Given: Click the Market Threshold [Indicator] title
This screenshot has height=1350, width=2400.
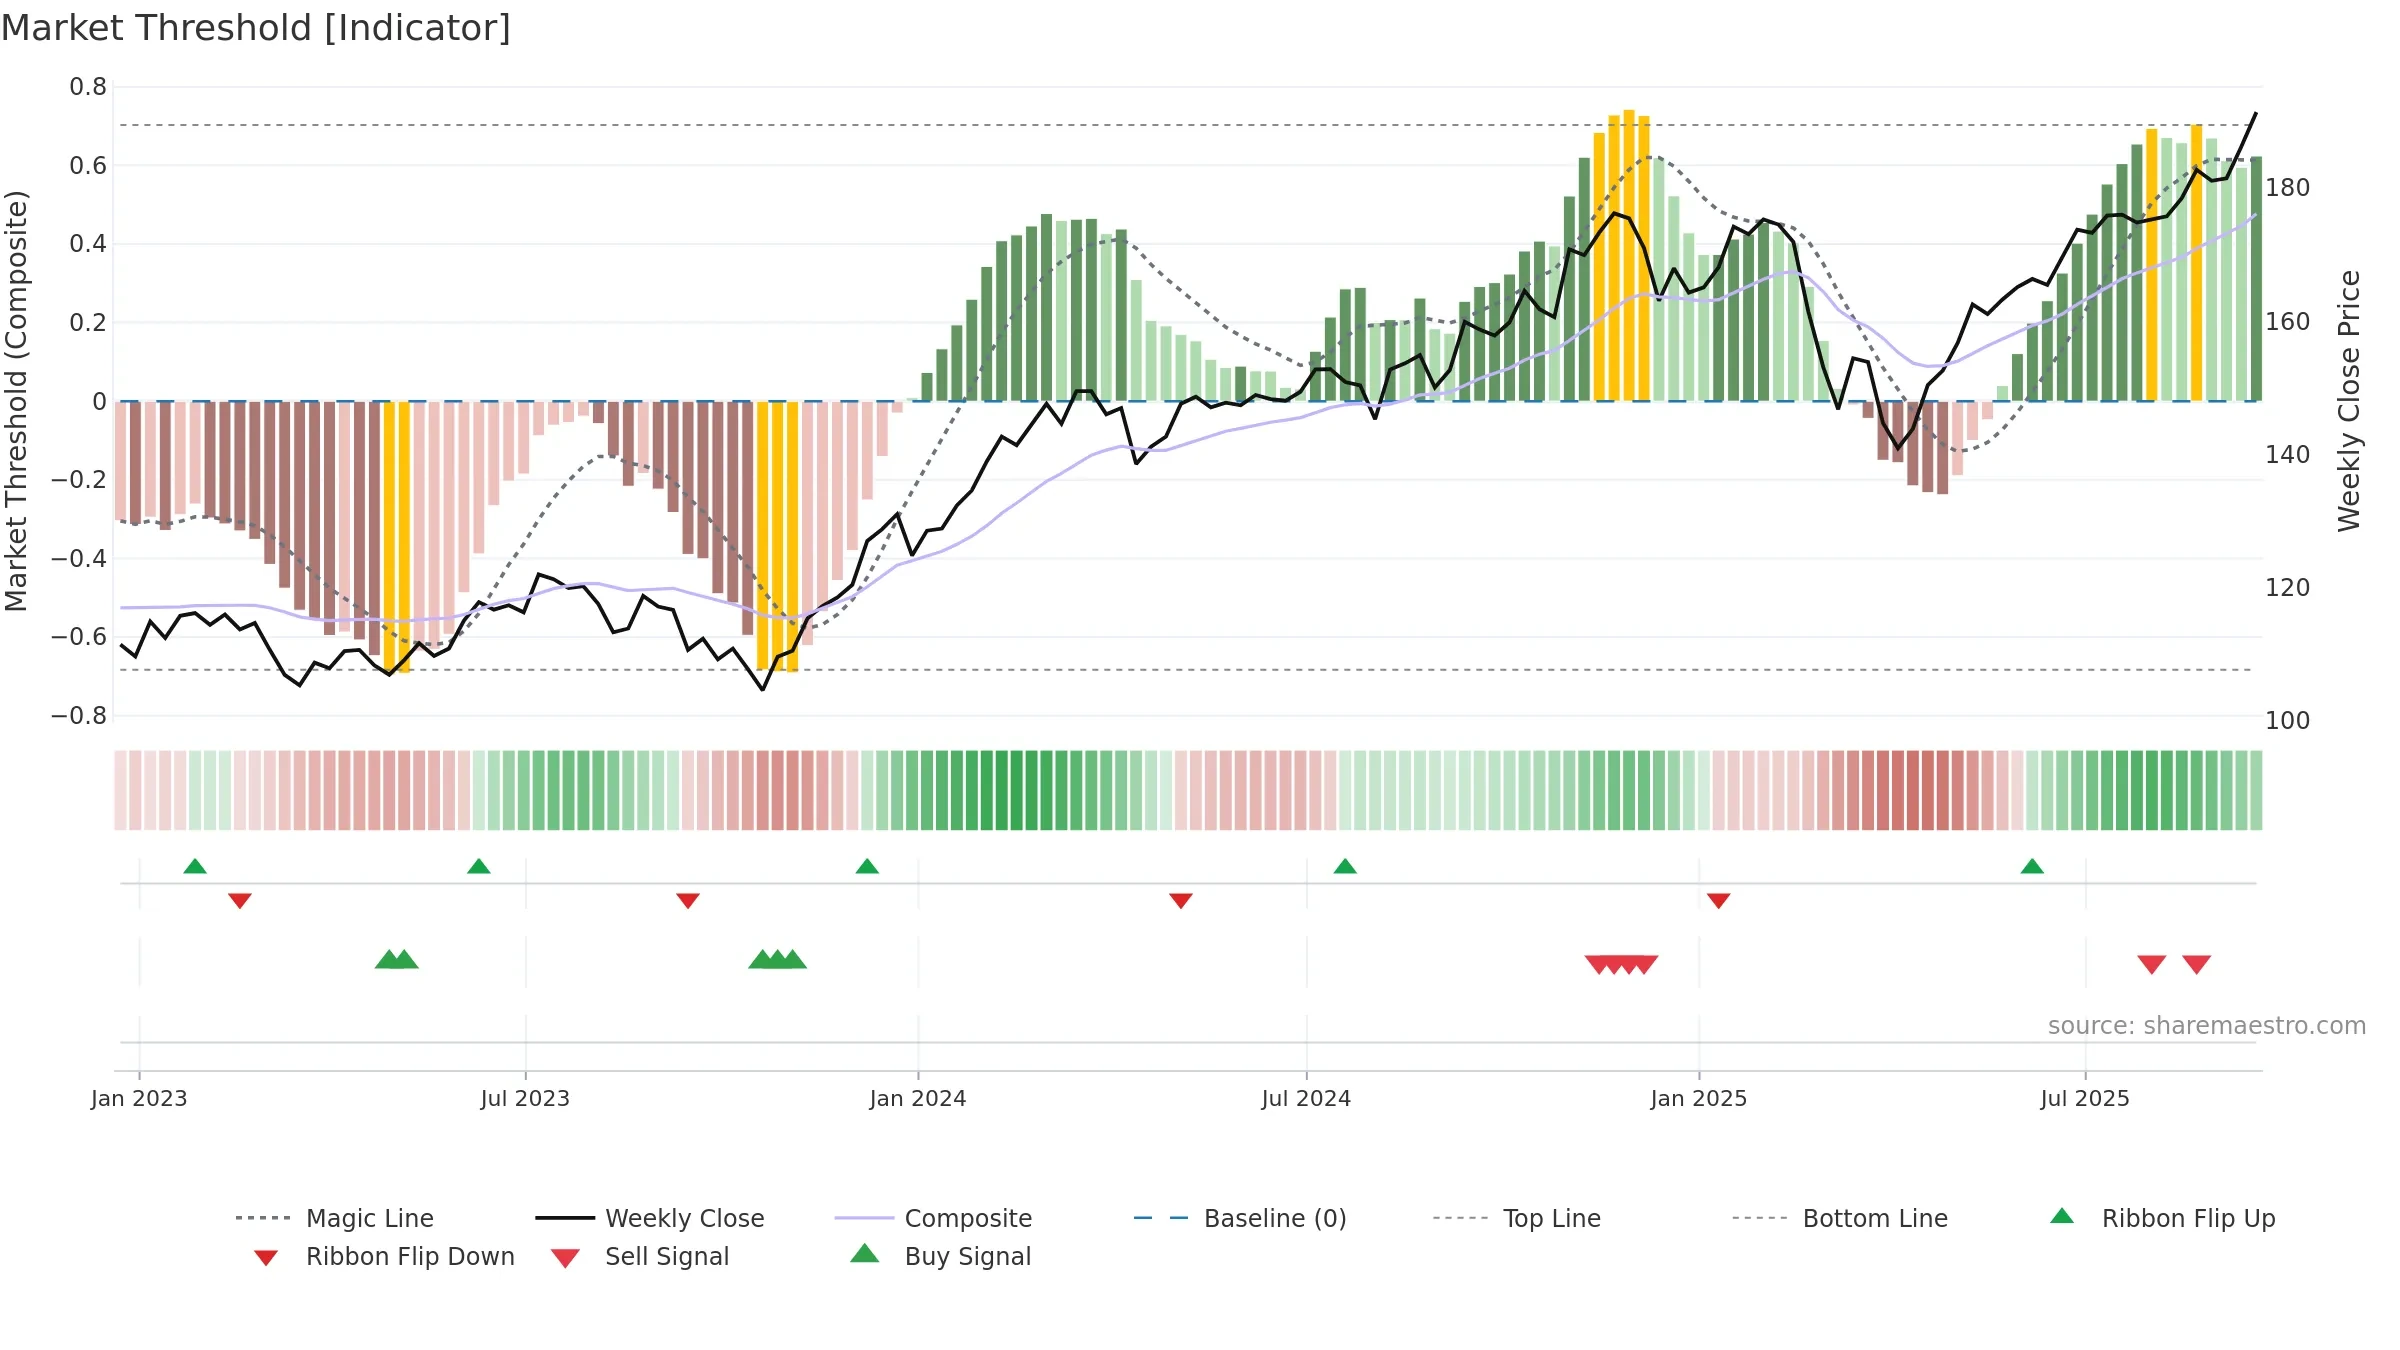Looking at the screenshot, I should [256, 28].
